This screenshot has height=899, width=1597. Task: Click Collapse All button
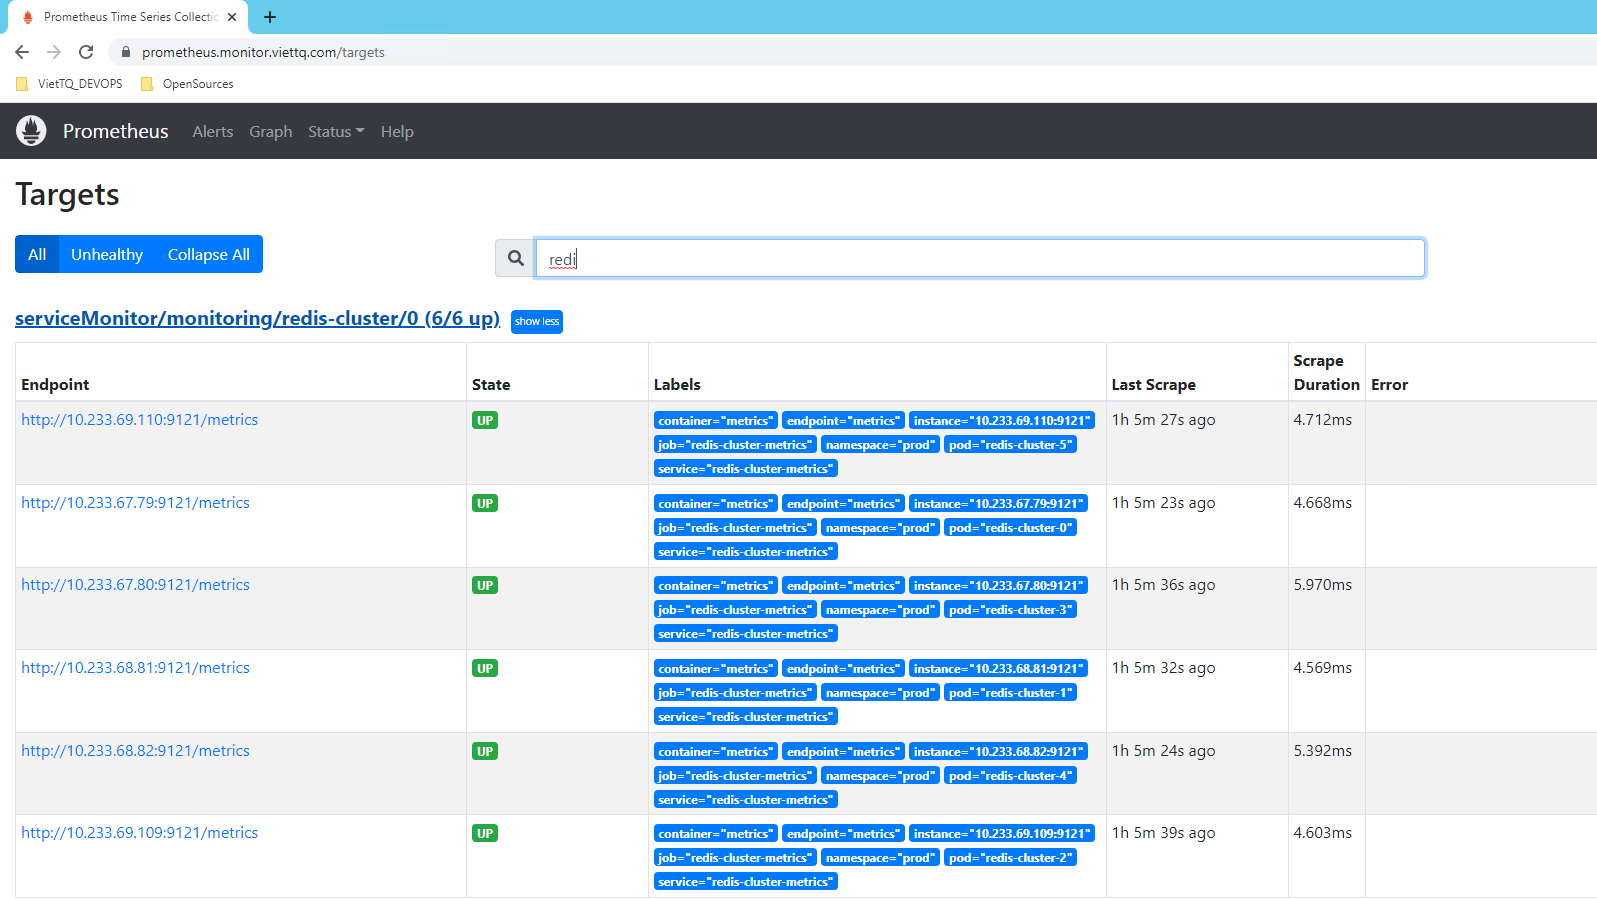coord(209,254)
